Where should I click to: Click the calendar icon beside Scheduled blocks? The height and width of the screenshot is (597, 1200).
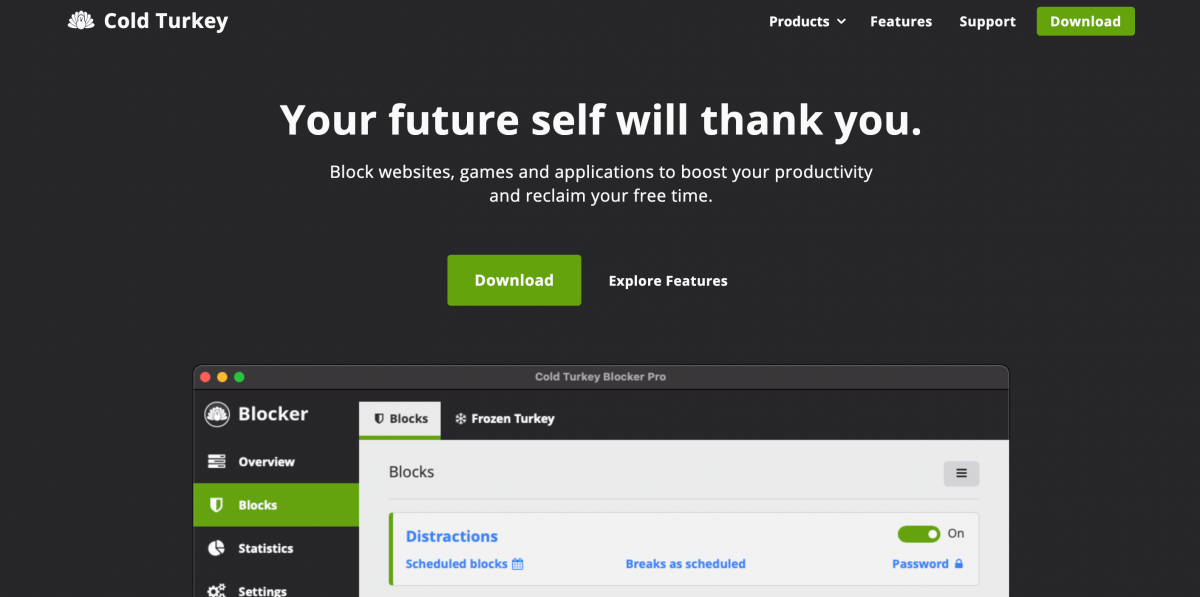(x=518, y=564)
